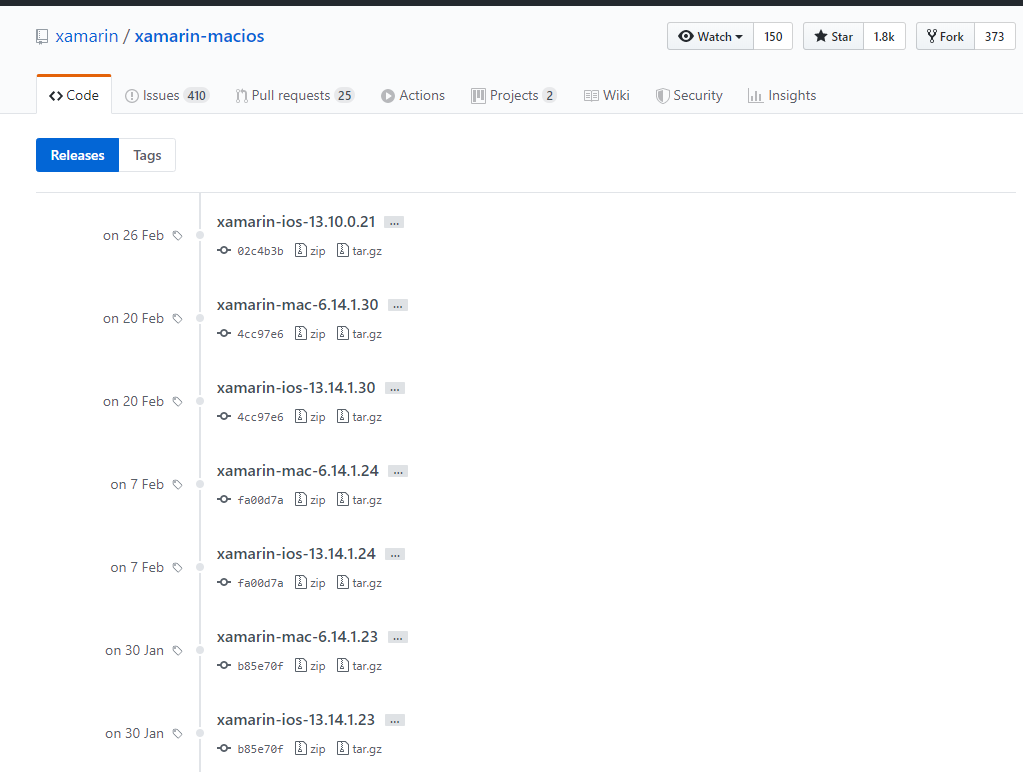Open the Pull requests tab
1023x772 pixels.
point(294,95)
